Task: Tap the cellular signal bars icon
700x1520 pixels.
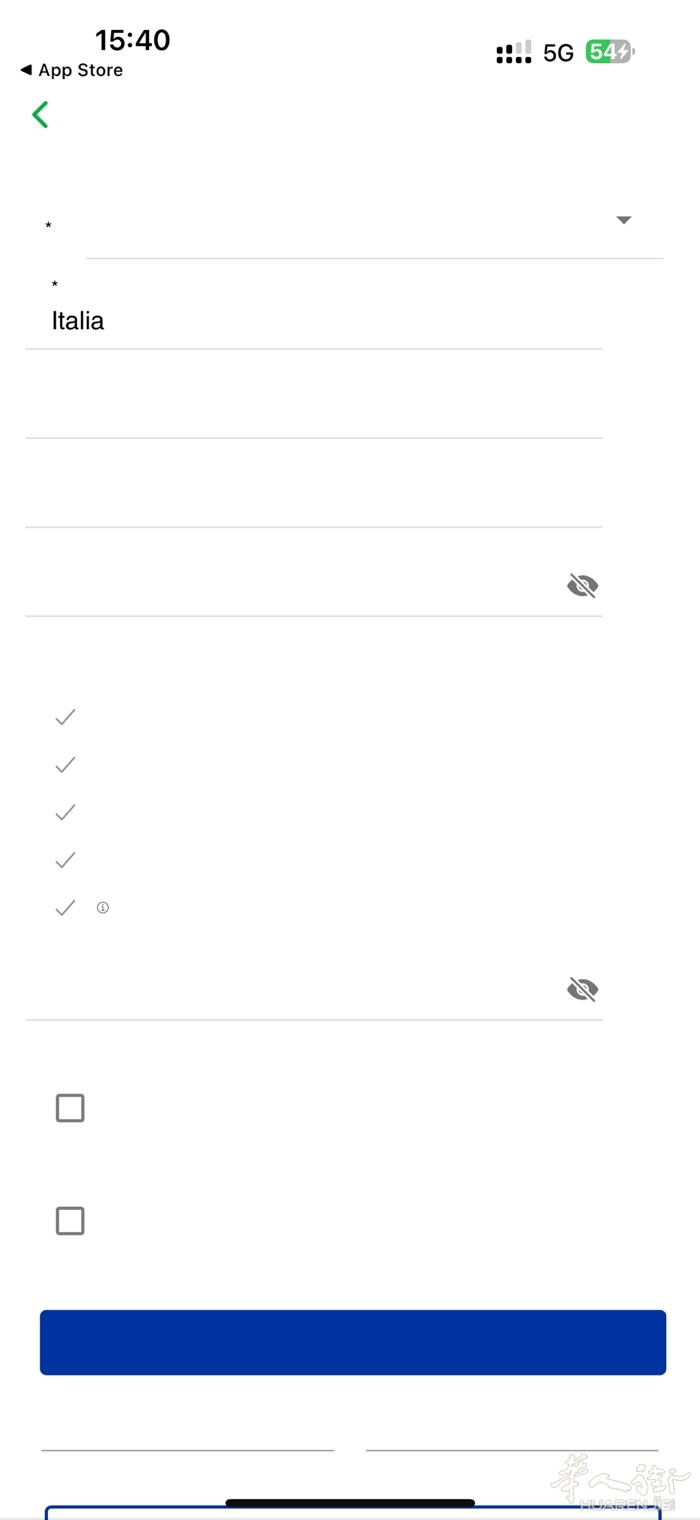Action: pos(514,53)
